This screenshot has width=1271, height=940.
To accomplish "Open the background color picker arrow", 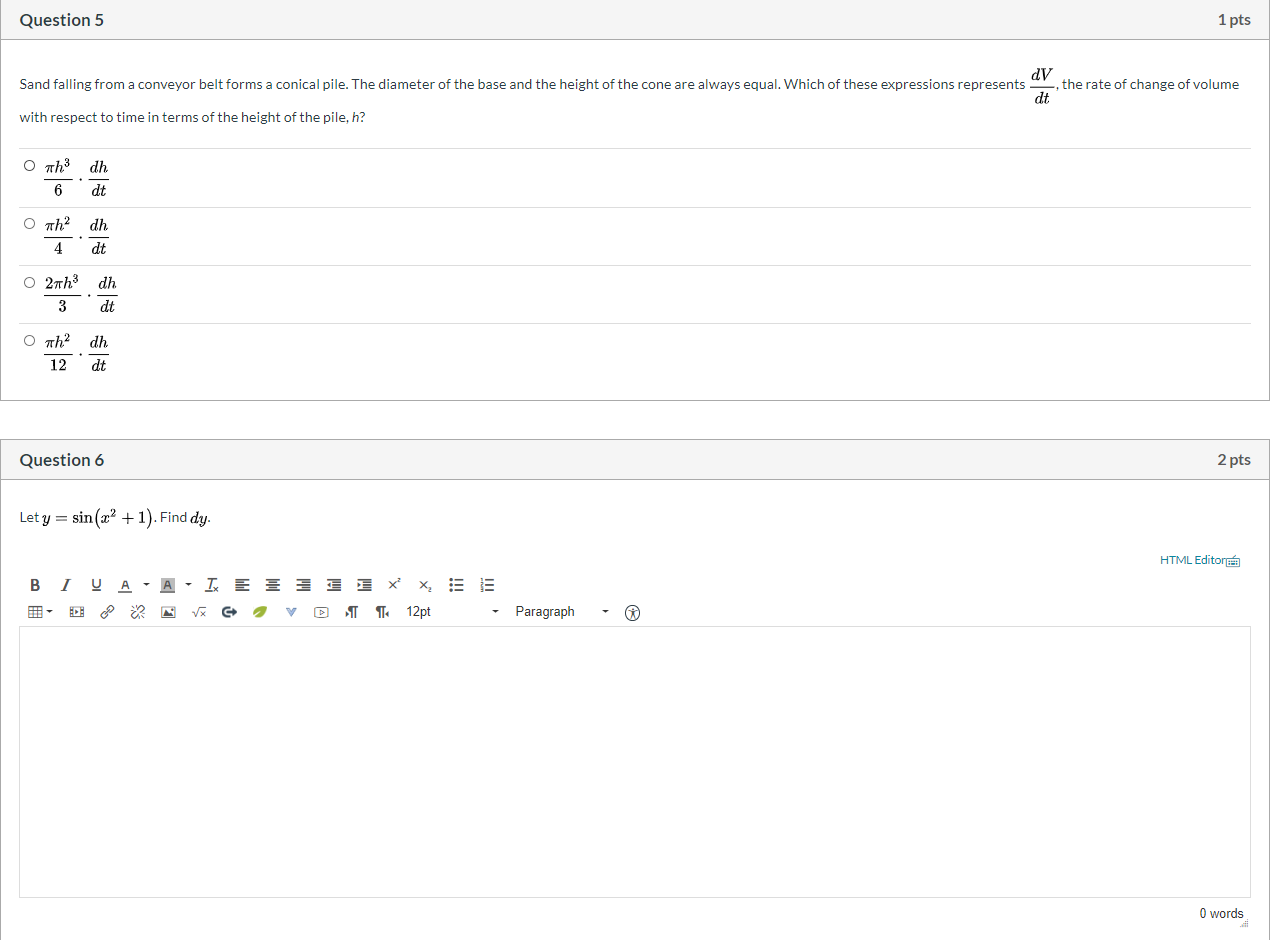I will click(x=188, y=585).
